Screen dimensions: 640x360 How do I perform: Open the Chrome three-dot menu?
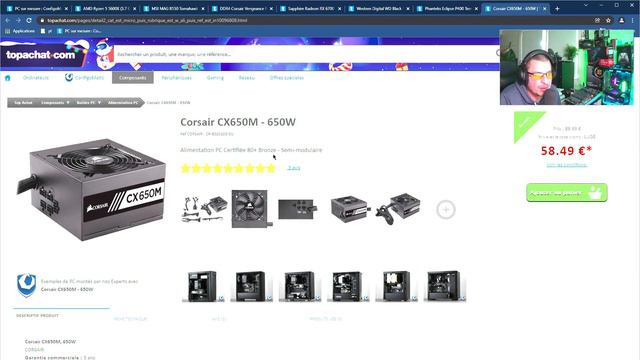coord(633,20)
